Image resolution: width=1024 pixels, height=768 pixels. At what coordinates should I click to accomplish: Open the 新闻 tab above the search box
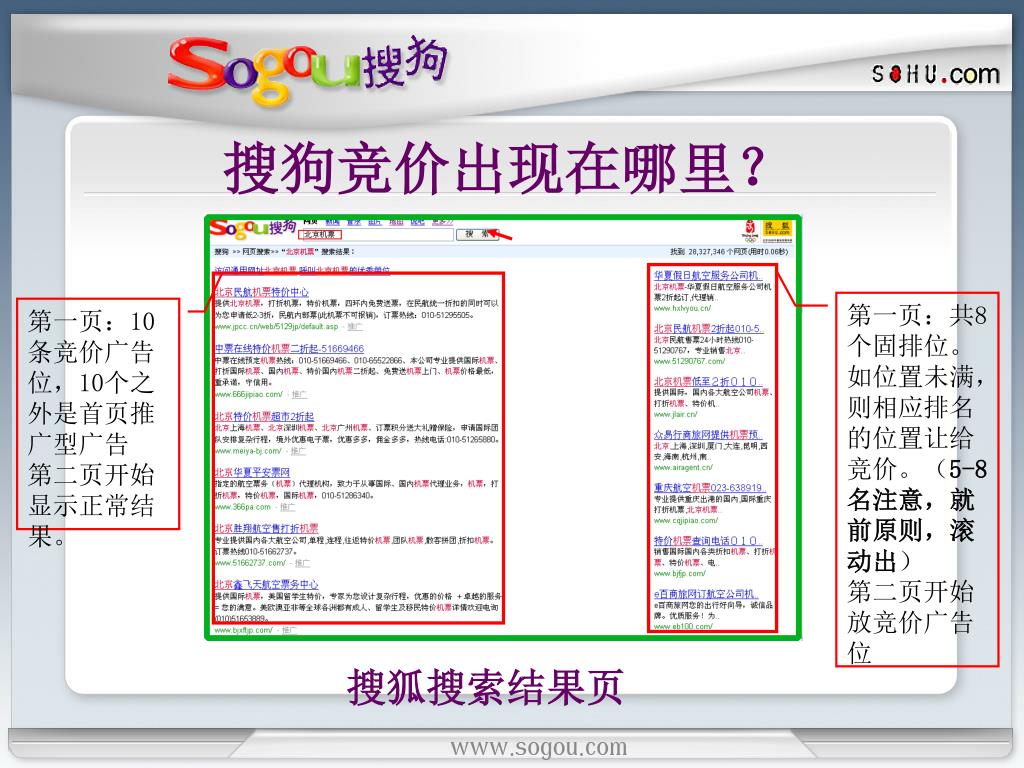pos(333,222)
